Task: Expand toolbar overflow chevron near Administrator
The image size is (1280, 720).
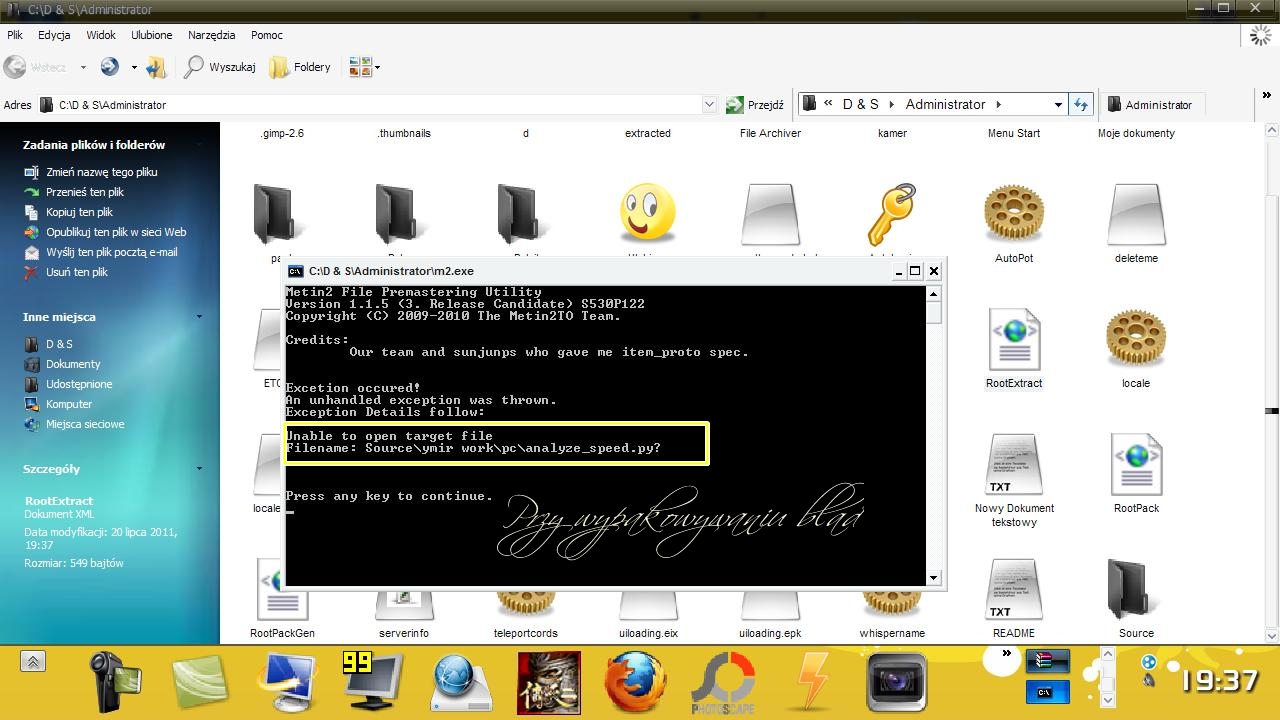Action: [x=1266, y=97]
